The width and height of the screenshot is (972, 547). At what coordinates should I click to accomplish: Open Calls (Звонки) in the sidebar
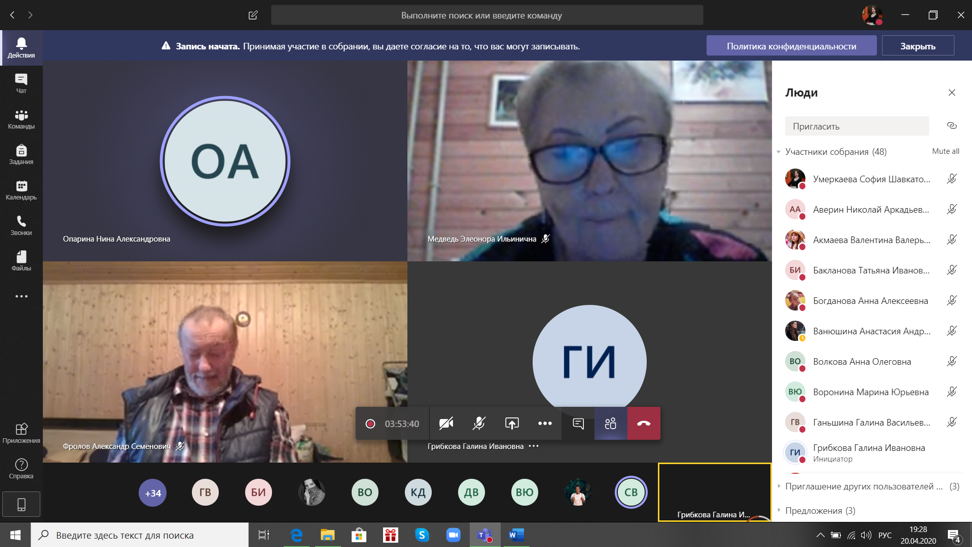tap(21, 225)
